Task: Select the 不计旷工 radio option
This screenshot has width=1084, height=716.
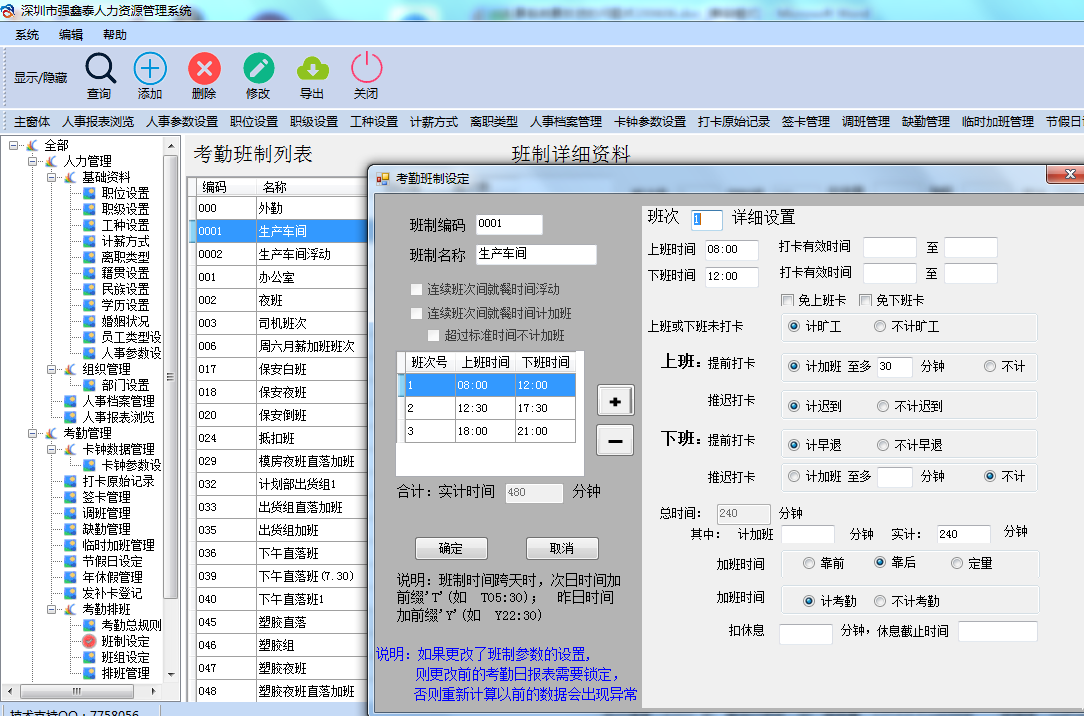Action: (880, 326)
